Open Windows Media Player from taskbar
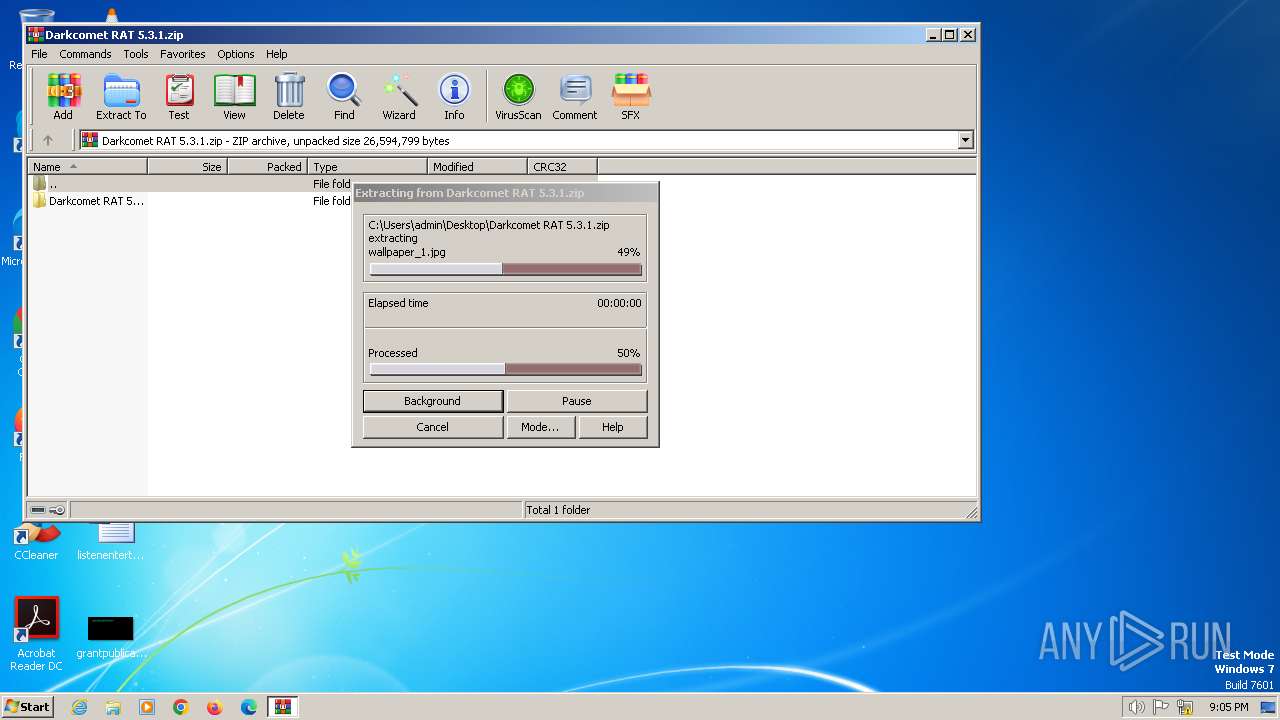Screen dimensions: 1280x720 (147, 707)
